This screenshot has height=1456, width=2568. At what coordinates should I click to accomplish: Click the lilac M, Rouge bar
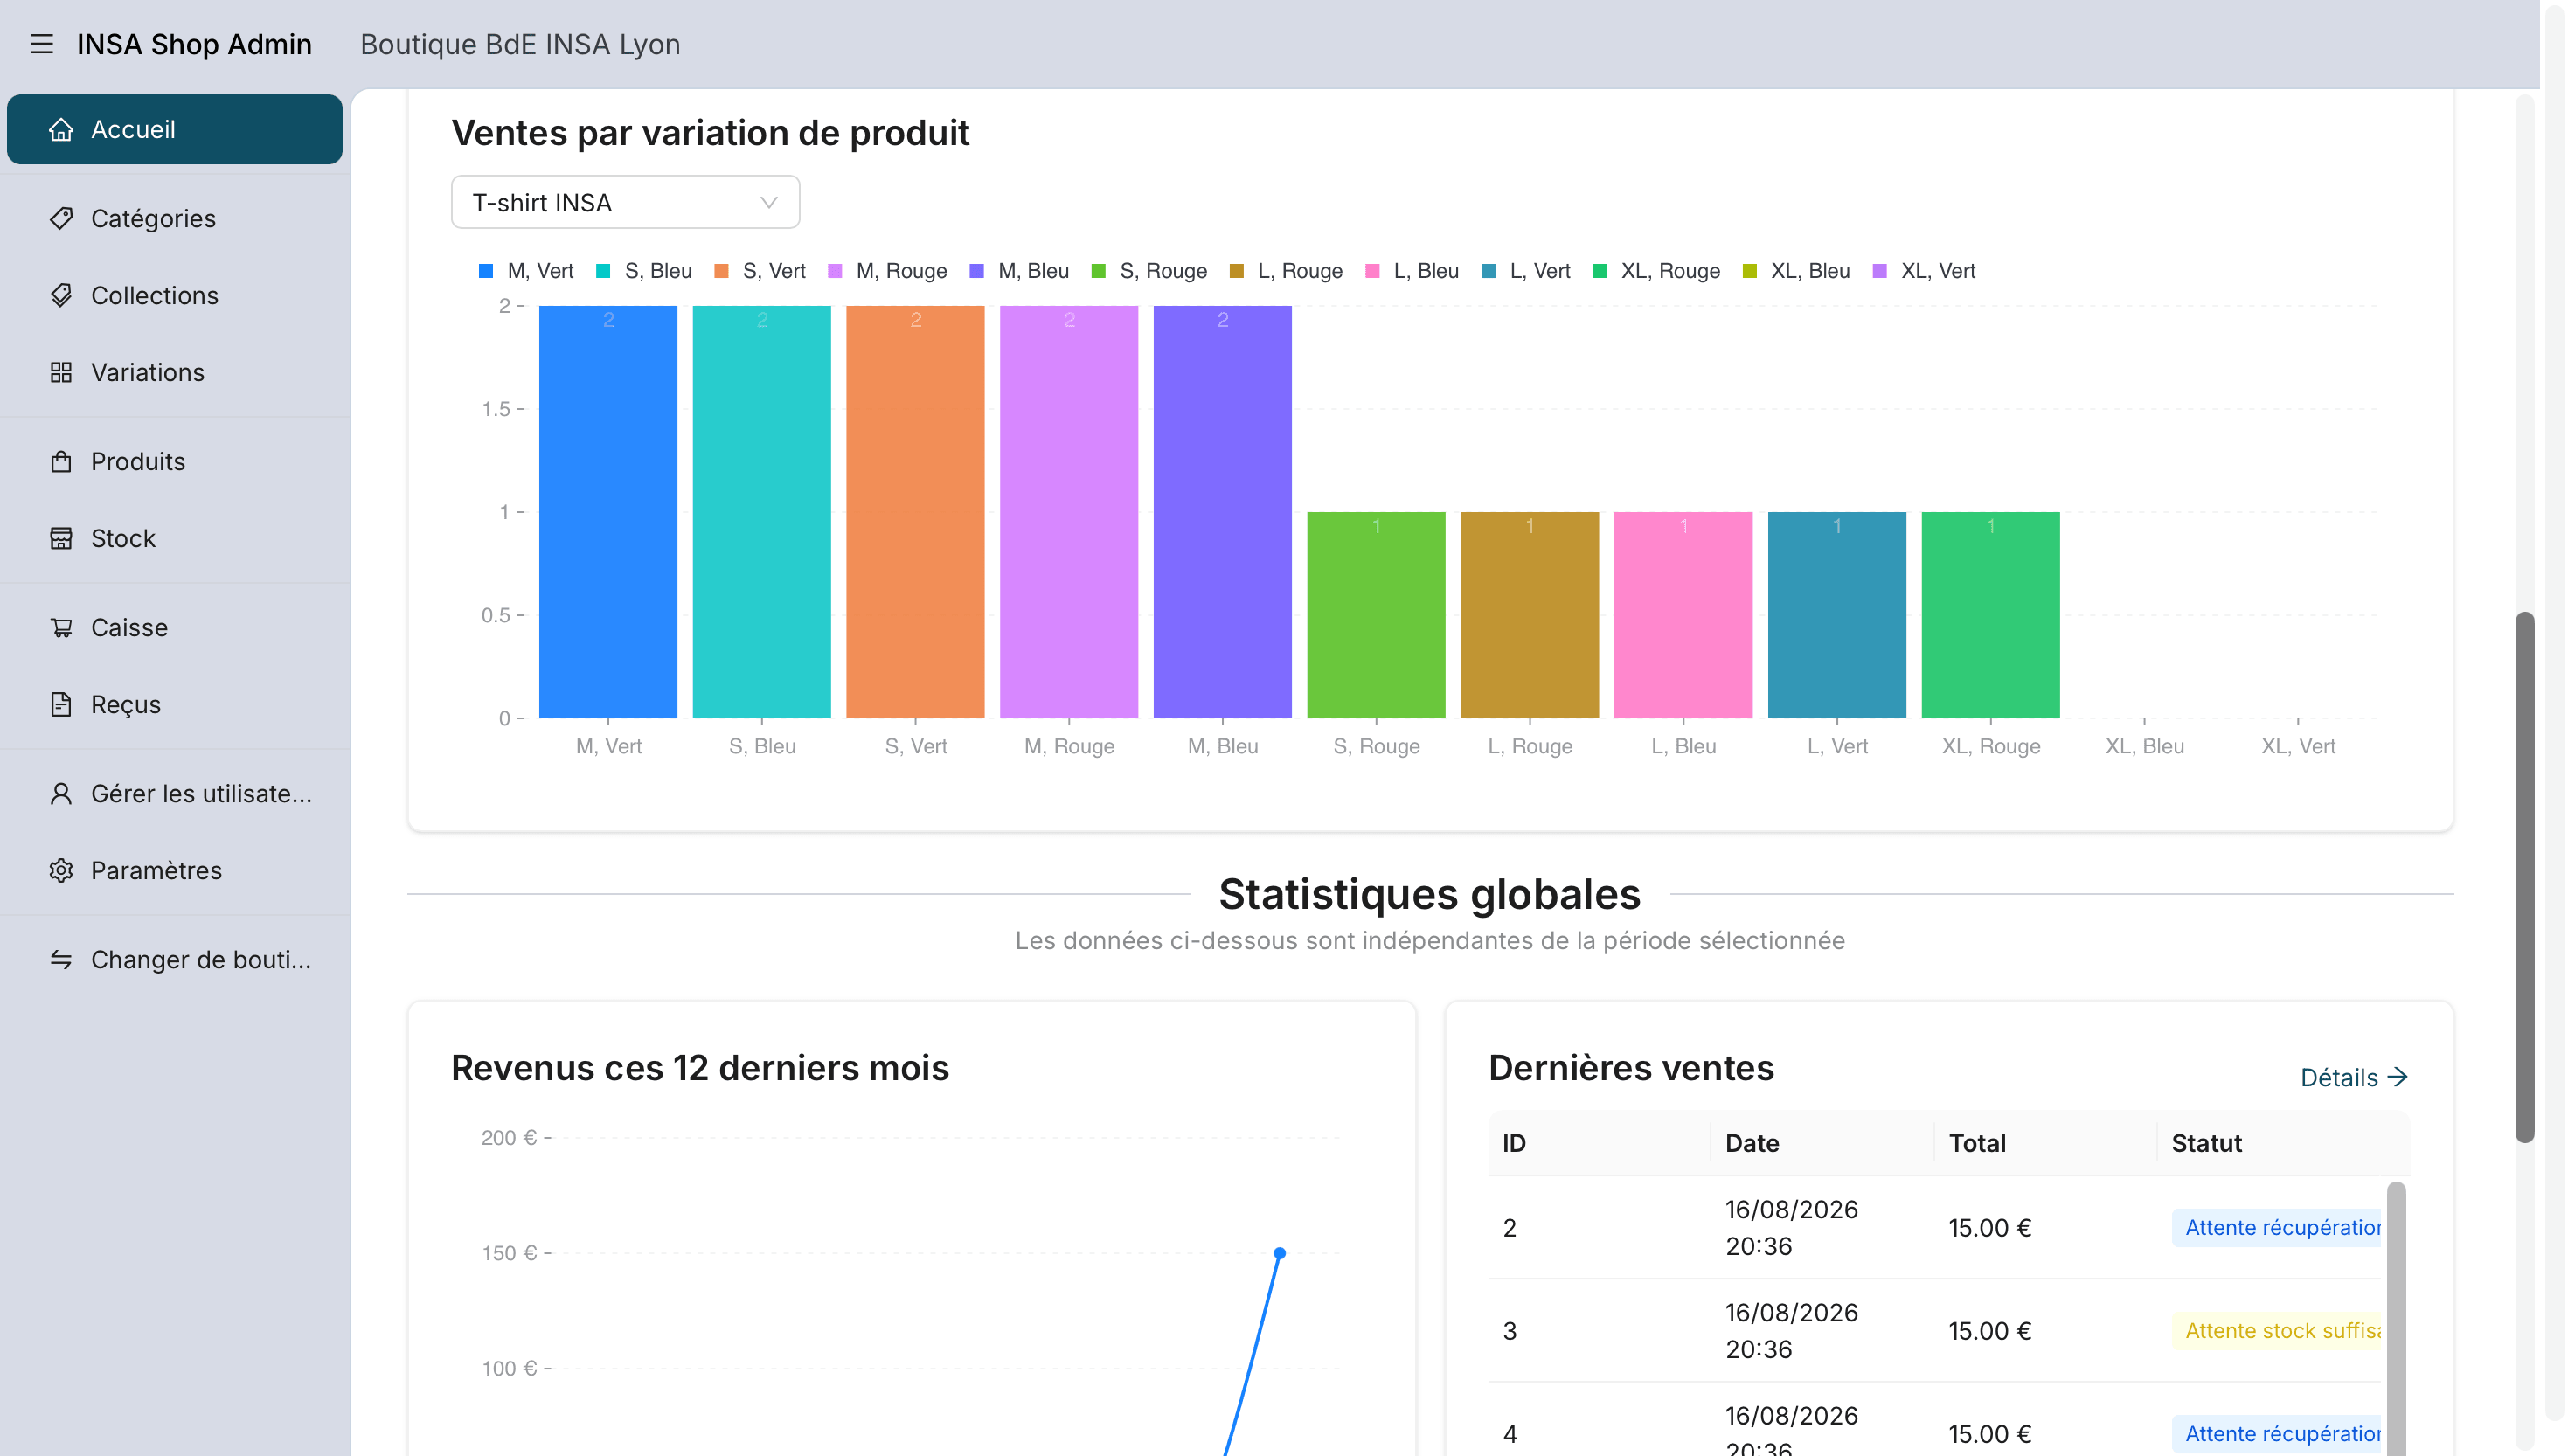(x=1069, y=512)
